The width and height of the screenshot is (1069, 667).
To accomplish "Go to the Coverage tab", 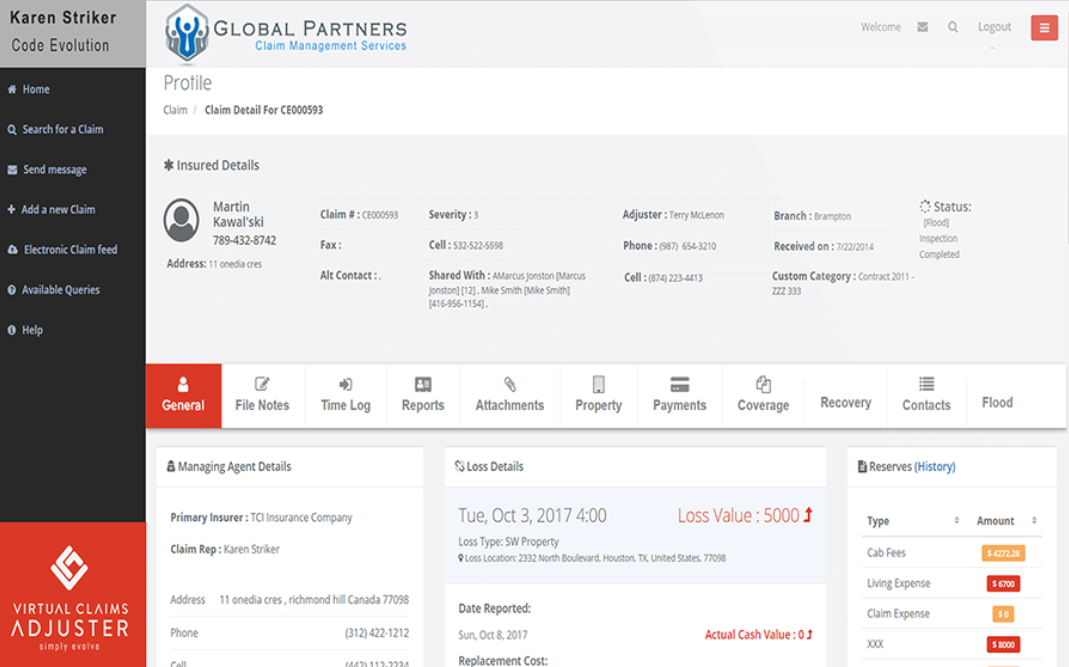I will click(x=763, y=395).
